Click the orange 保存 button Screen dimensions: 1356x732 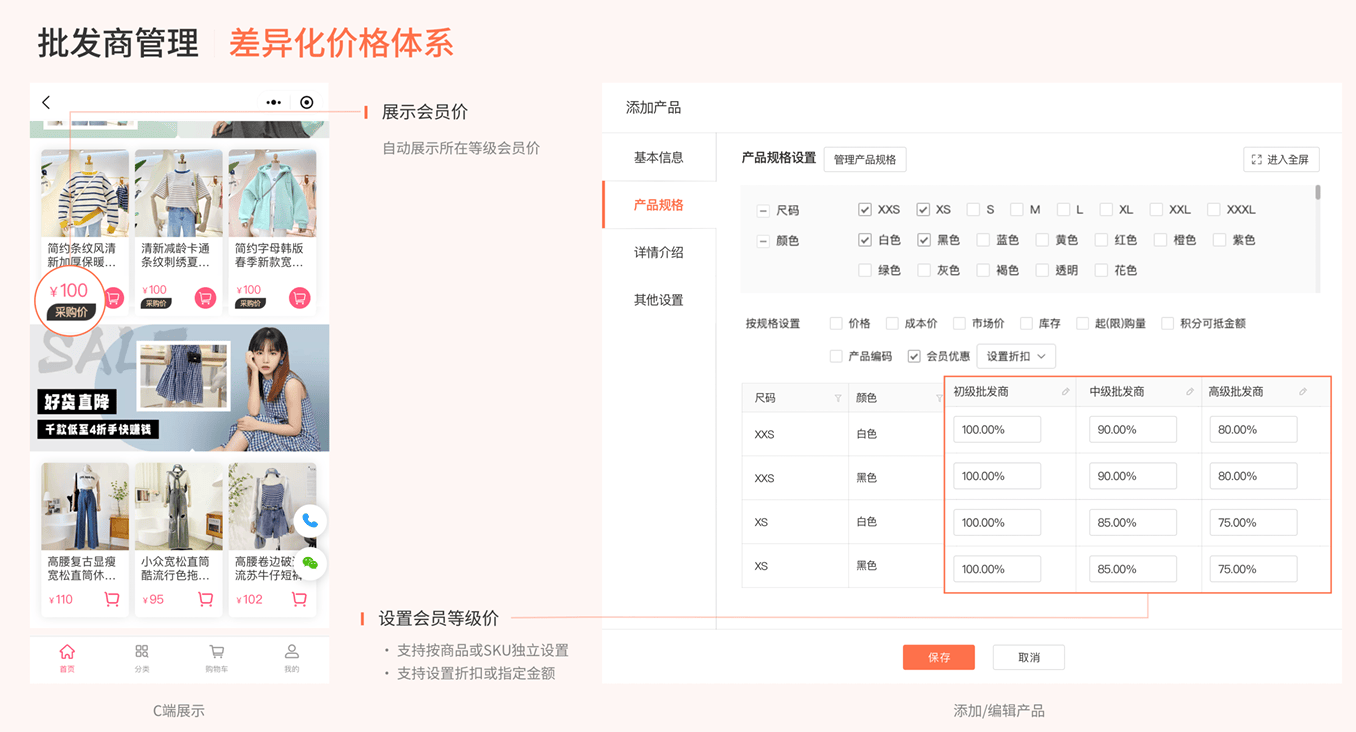[938, 657]
